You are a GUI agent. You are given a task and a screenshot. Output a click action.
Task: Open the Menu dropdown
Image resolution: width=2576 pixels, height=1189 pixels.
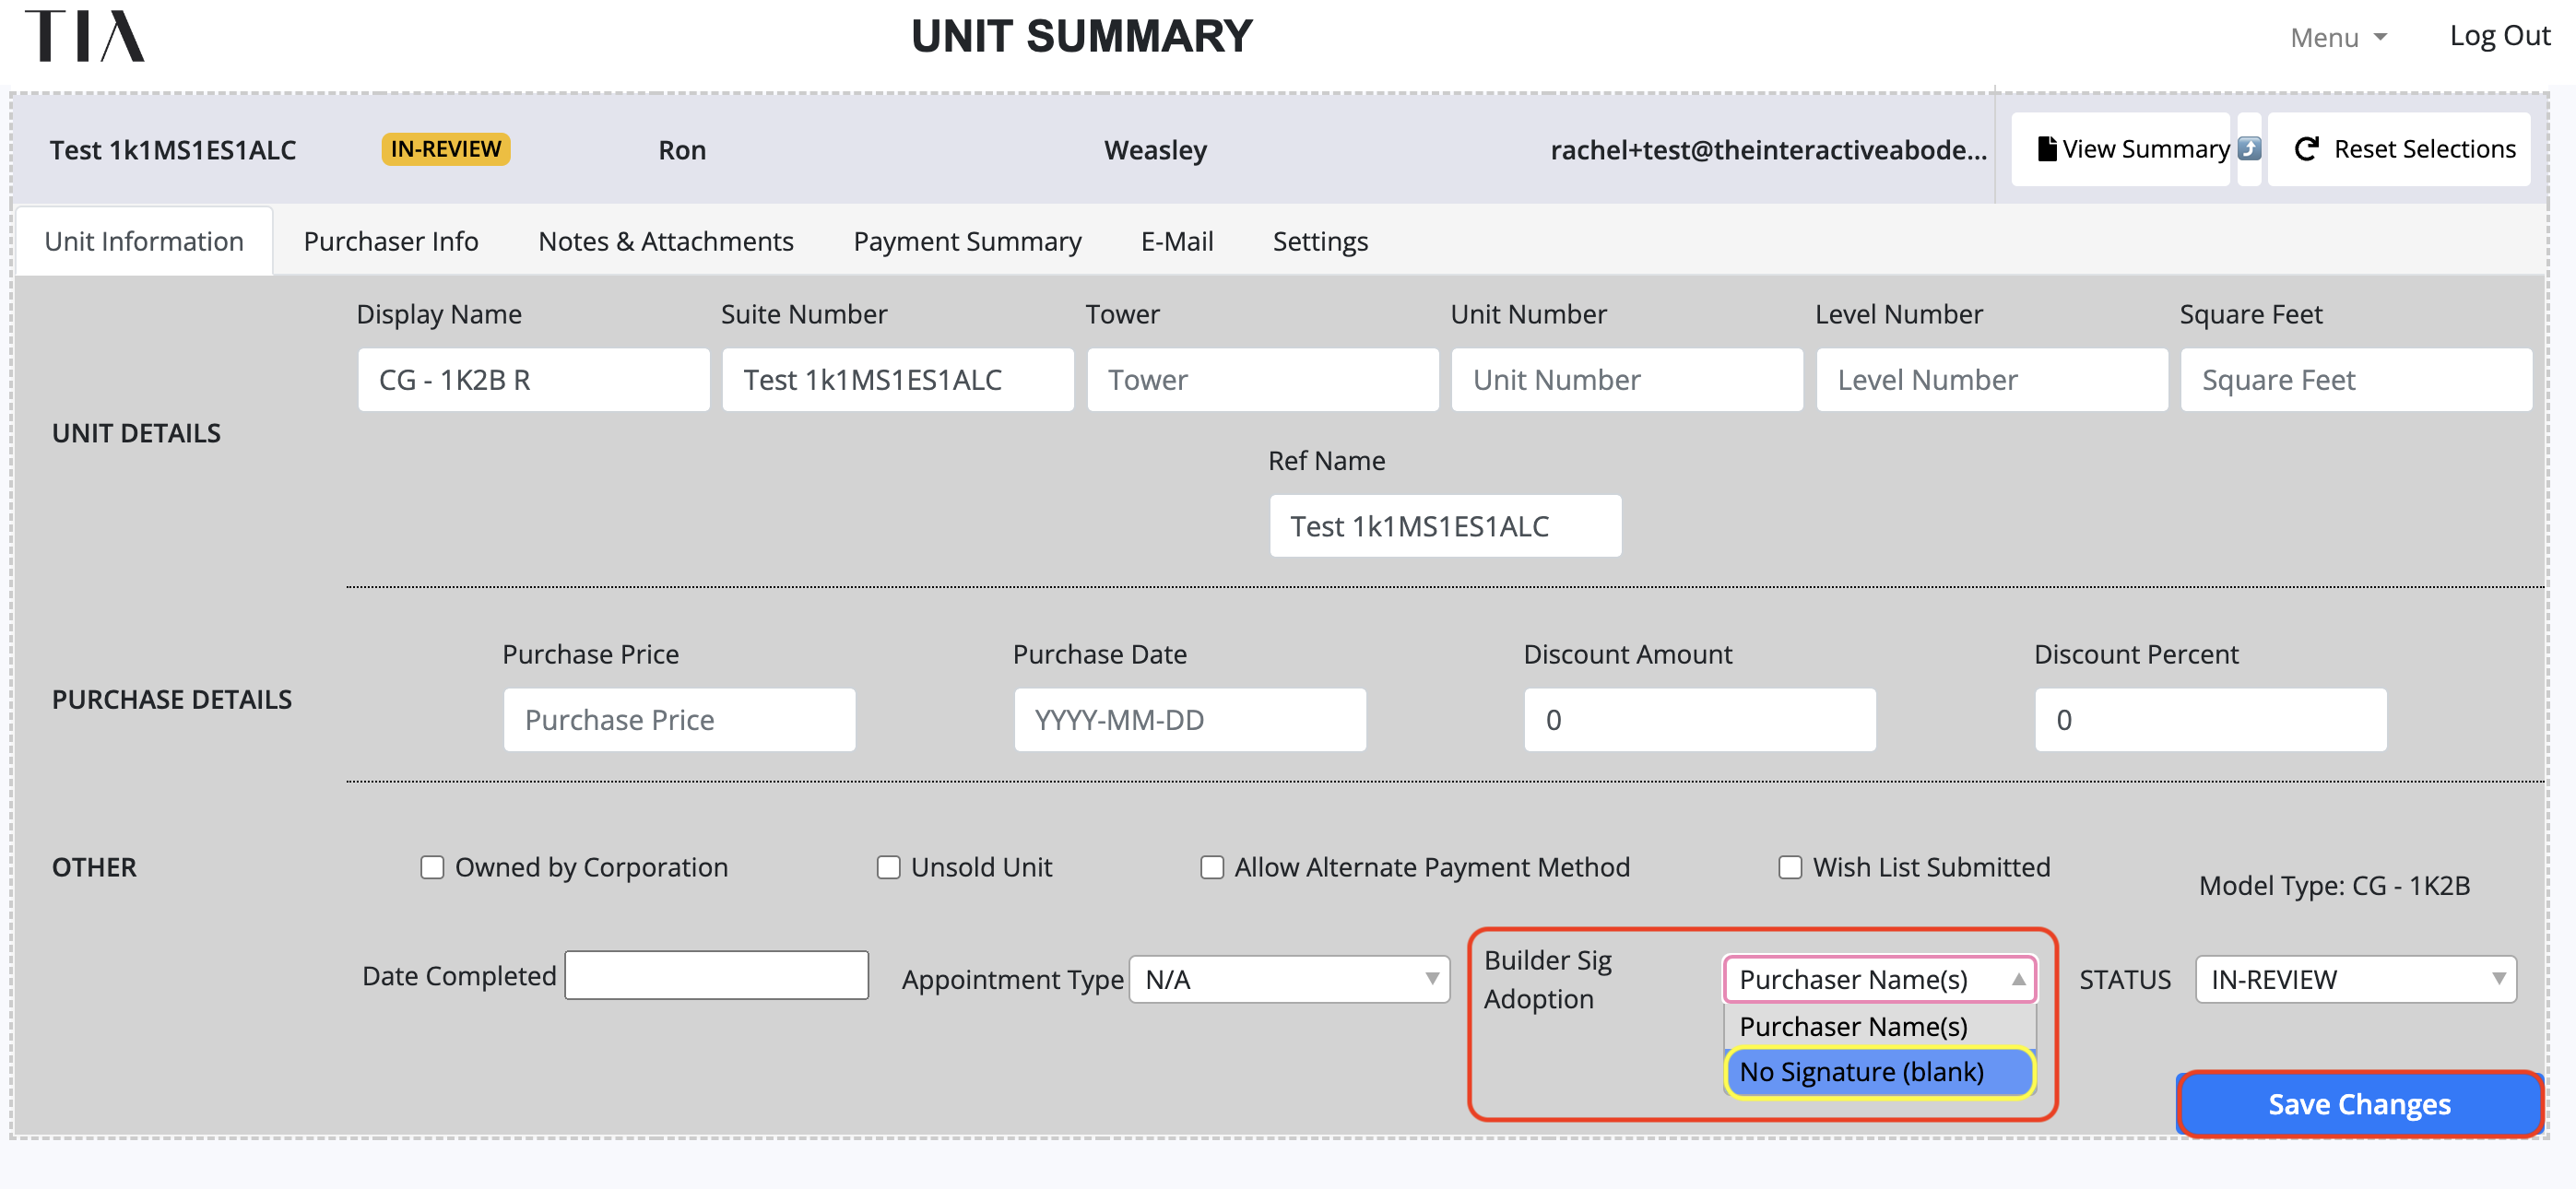tap(2338, 37)
